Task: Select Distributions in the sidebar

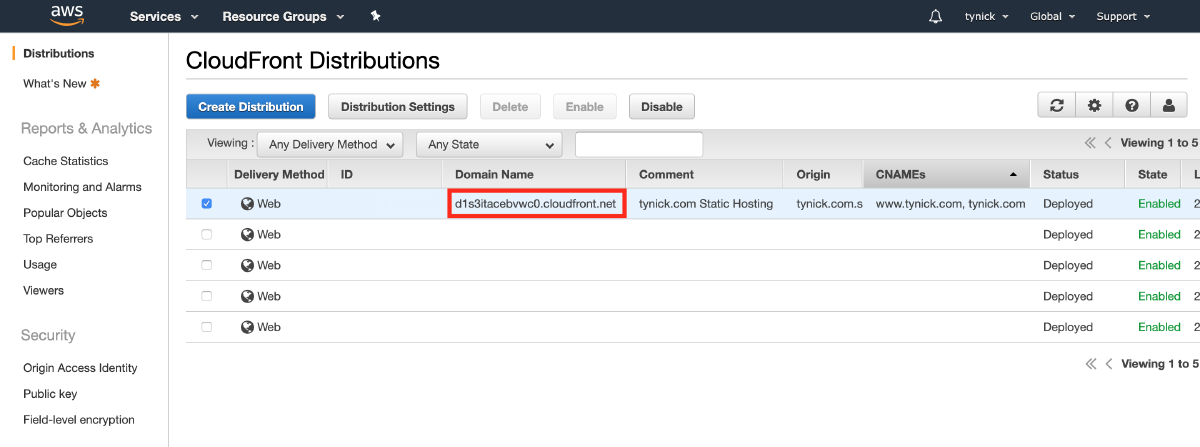Action: 59,54
